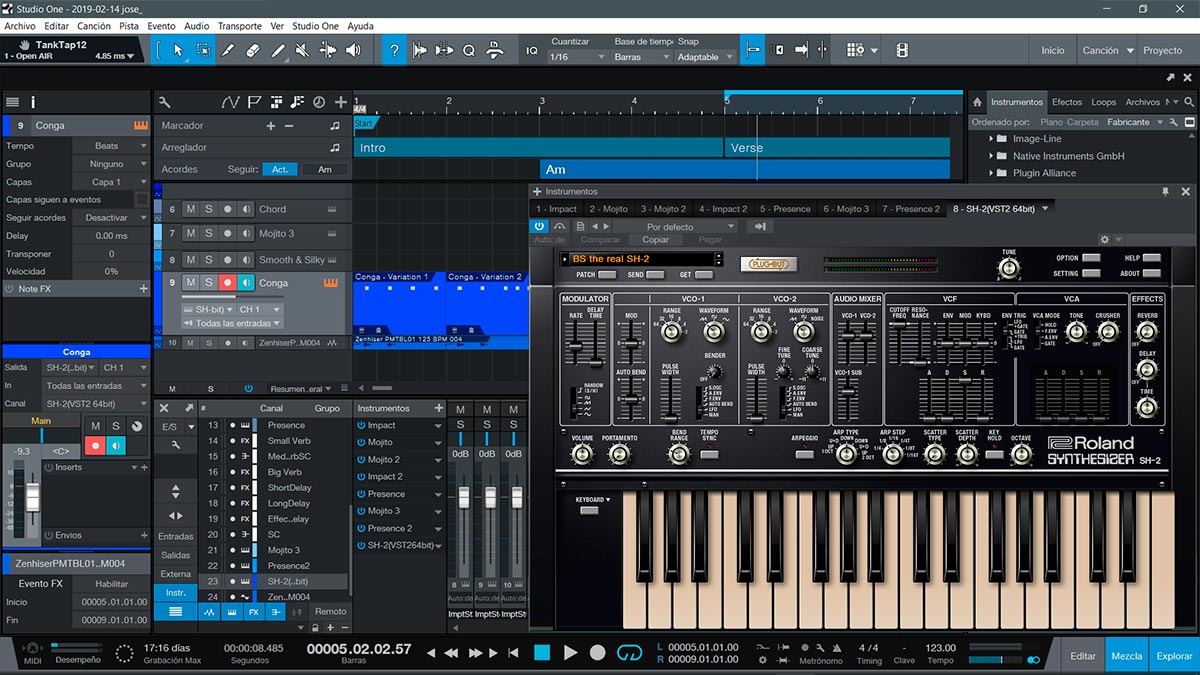1200x675 pixels.
Task: Select the Arrow tool in the toolbar
Action: (x=178, y=50)
